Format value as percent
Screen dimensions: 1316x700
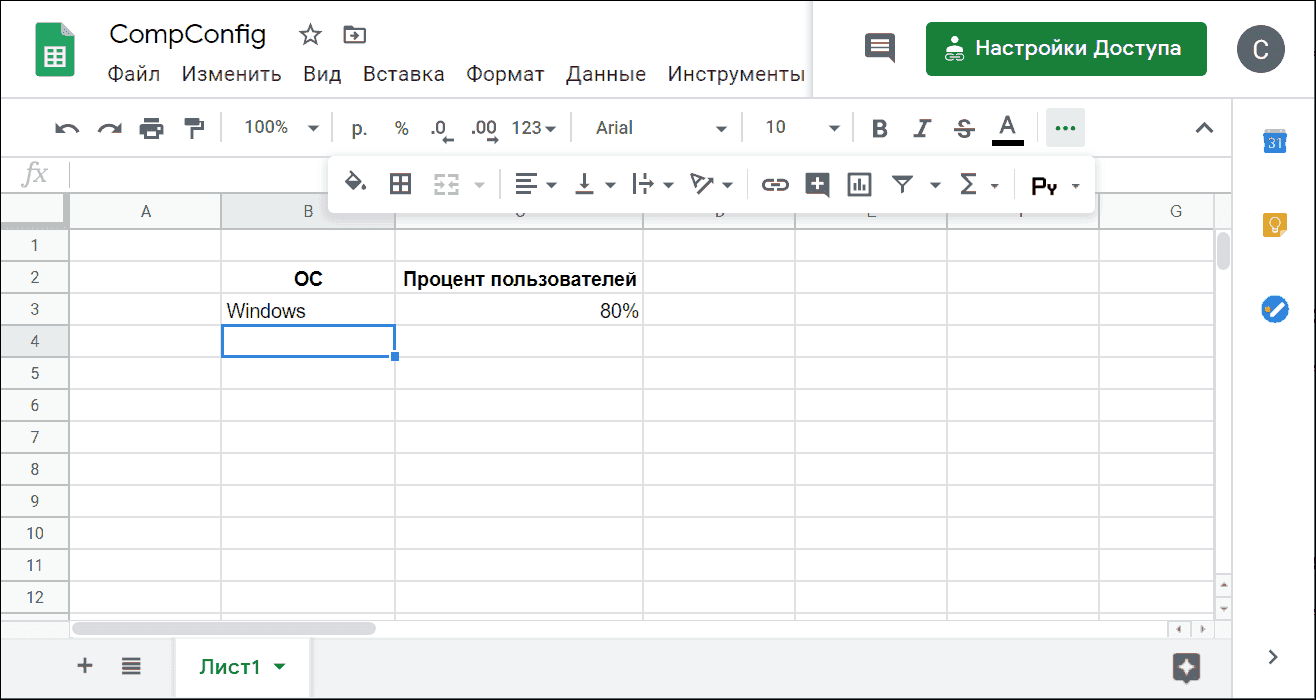coord(402,127)
